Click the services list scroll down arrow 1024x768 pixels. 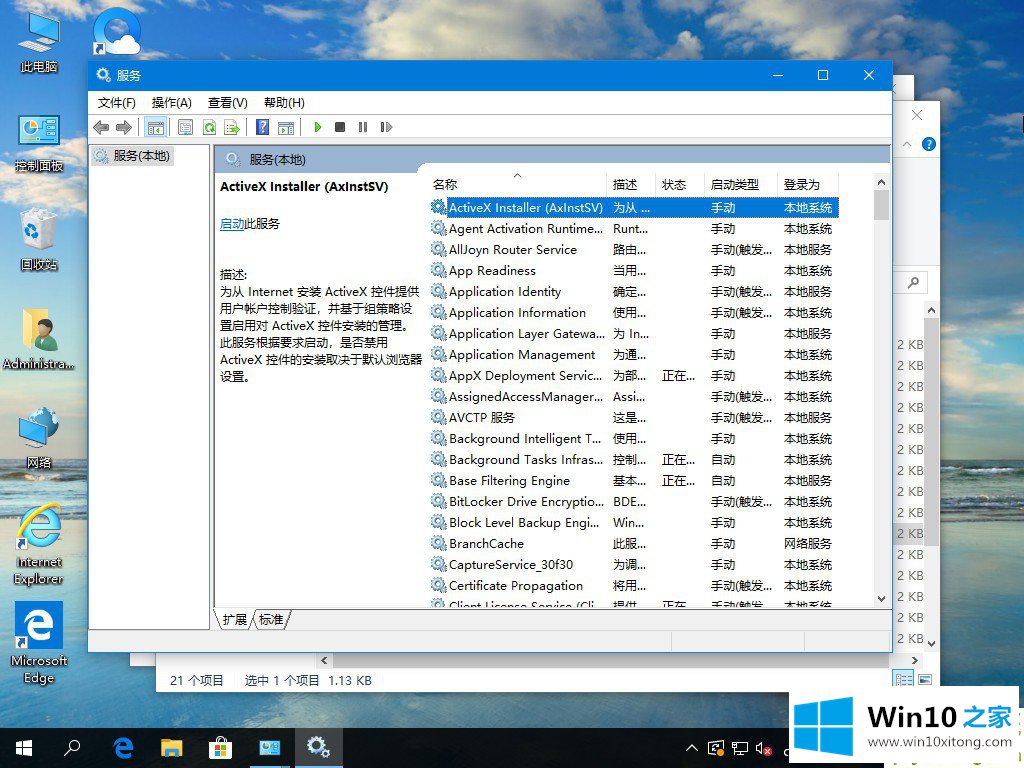click(881, 598)
